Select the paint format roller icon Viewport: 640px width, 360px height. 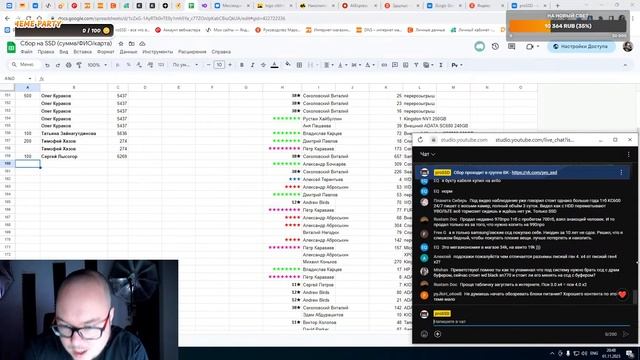(79, 65)
